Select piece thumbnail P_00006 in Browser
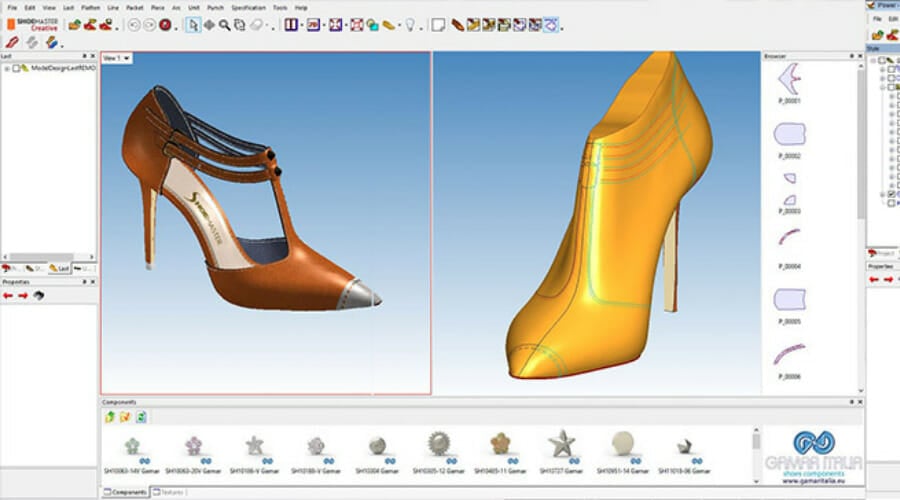900x500 pixels. pos(789,354)
